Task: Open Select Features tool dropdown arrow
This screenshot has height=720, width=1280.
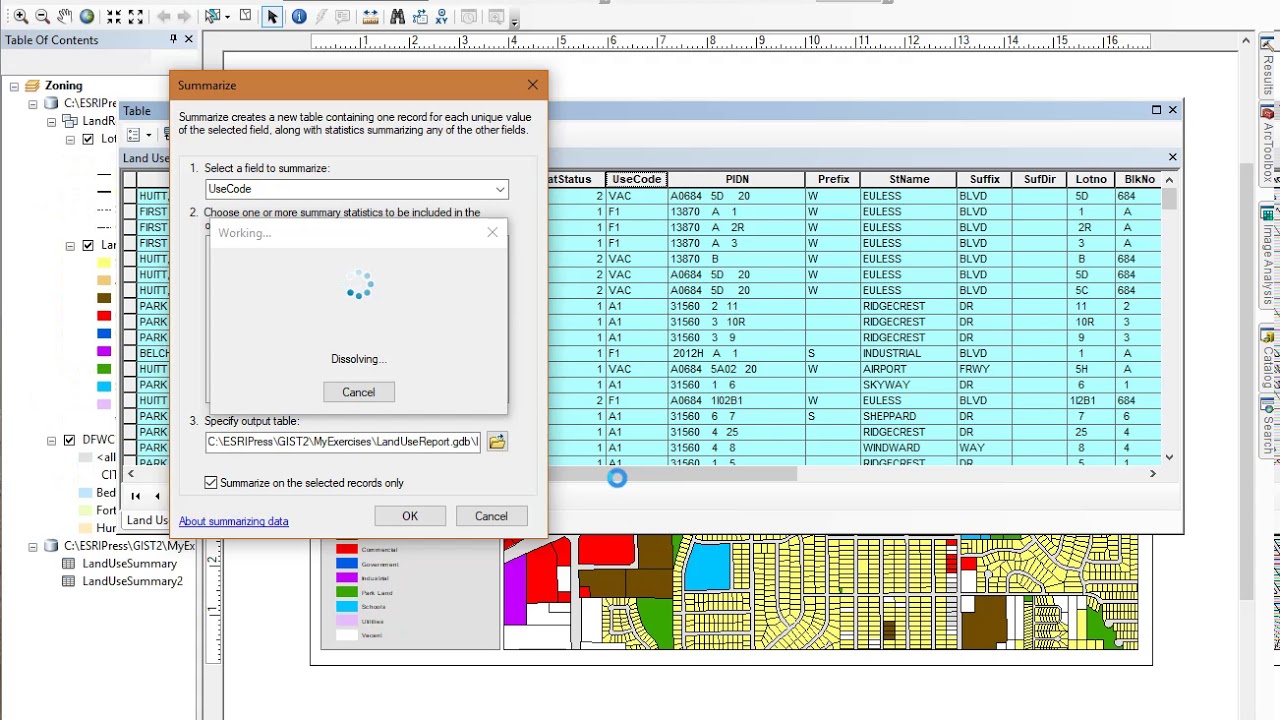Action: pos(226,17)
